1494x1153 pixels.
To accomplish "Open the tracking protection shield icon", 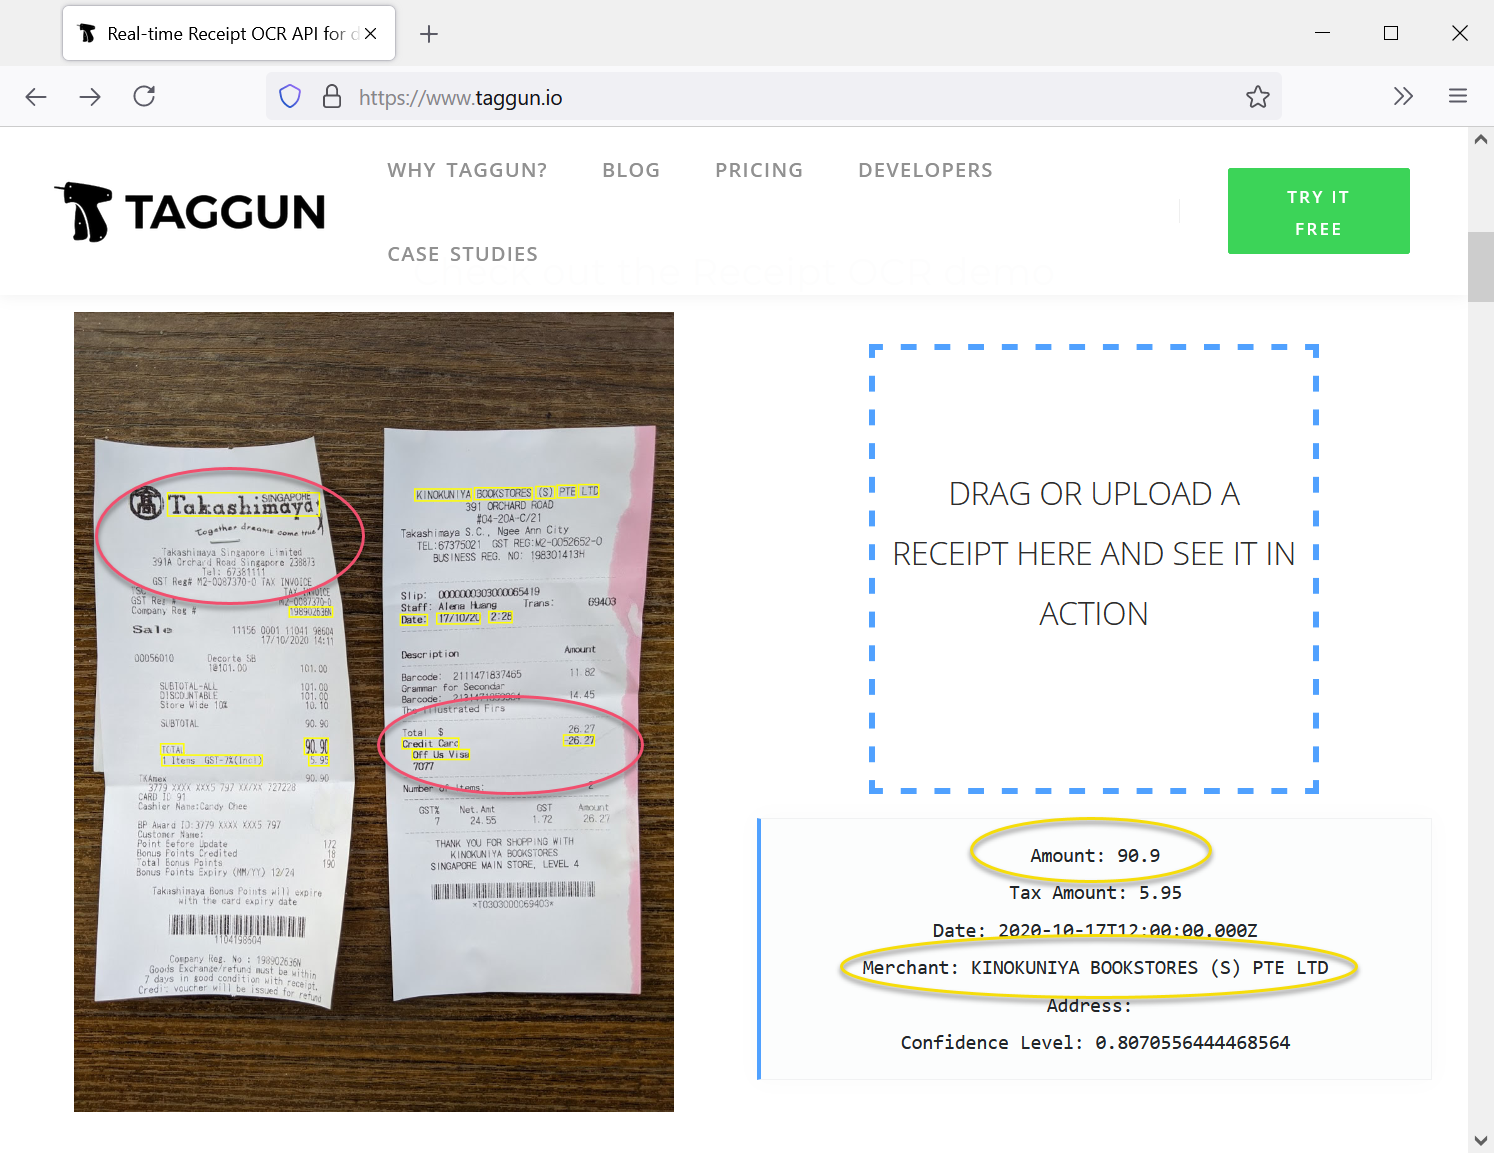I will (290, 97).
